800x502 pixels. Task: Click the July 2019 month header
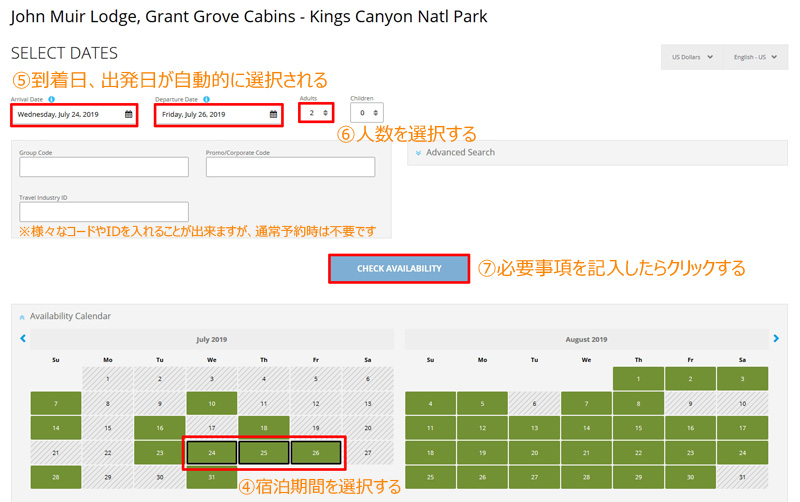click(212, 339)
